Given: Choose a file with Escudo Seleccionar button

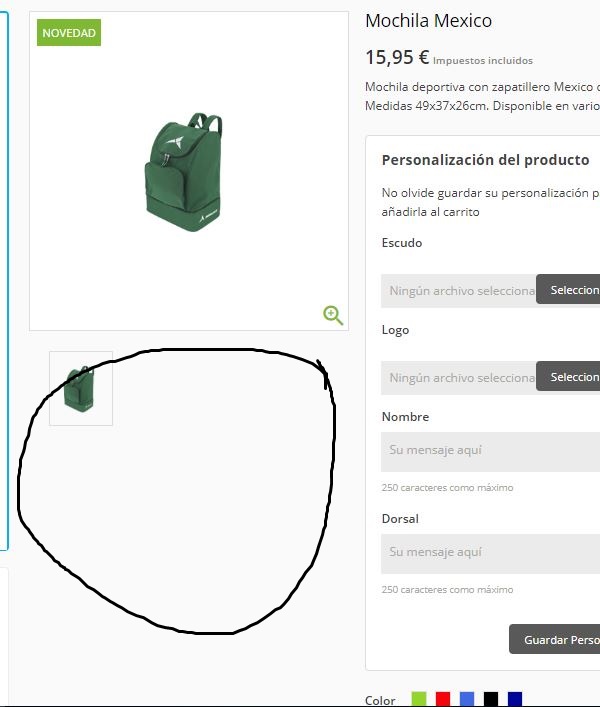Looking at the screenshot, I should [568, 289].
